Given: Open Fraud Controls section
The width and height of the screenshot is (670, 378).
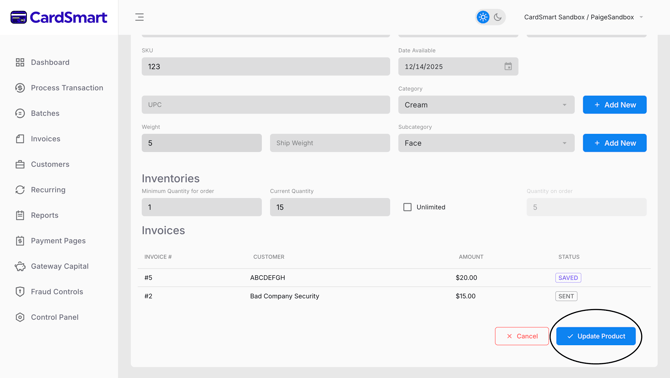Looking at the screenshot, I should (x=57, y=292).
